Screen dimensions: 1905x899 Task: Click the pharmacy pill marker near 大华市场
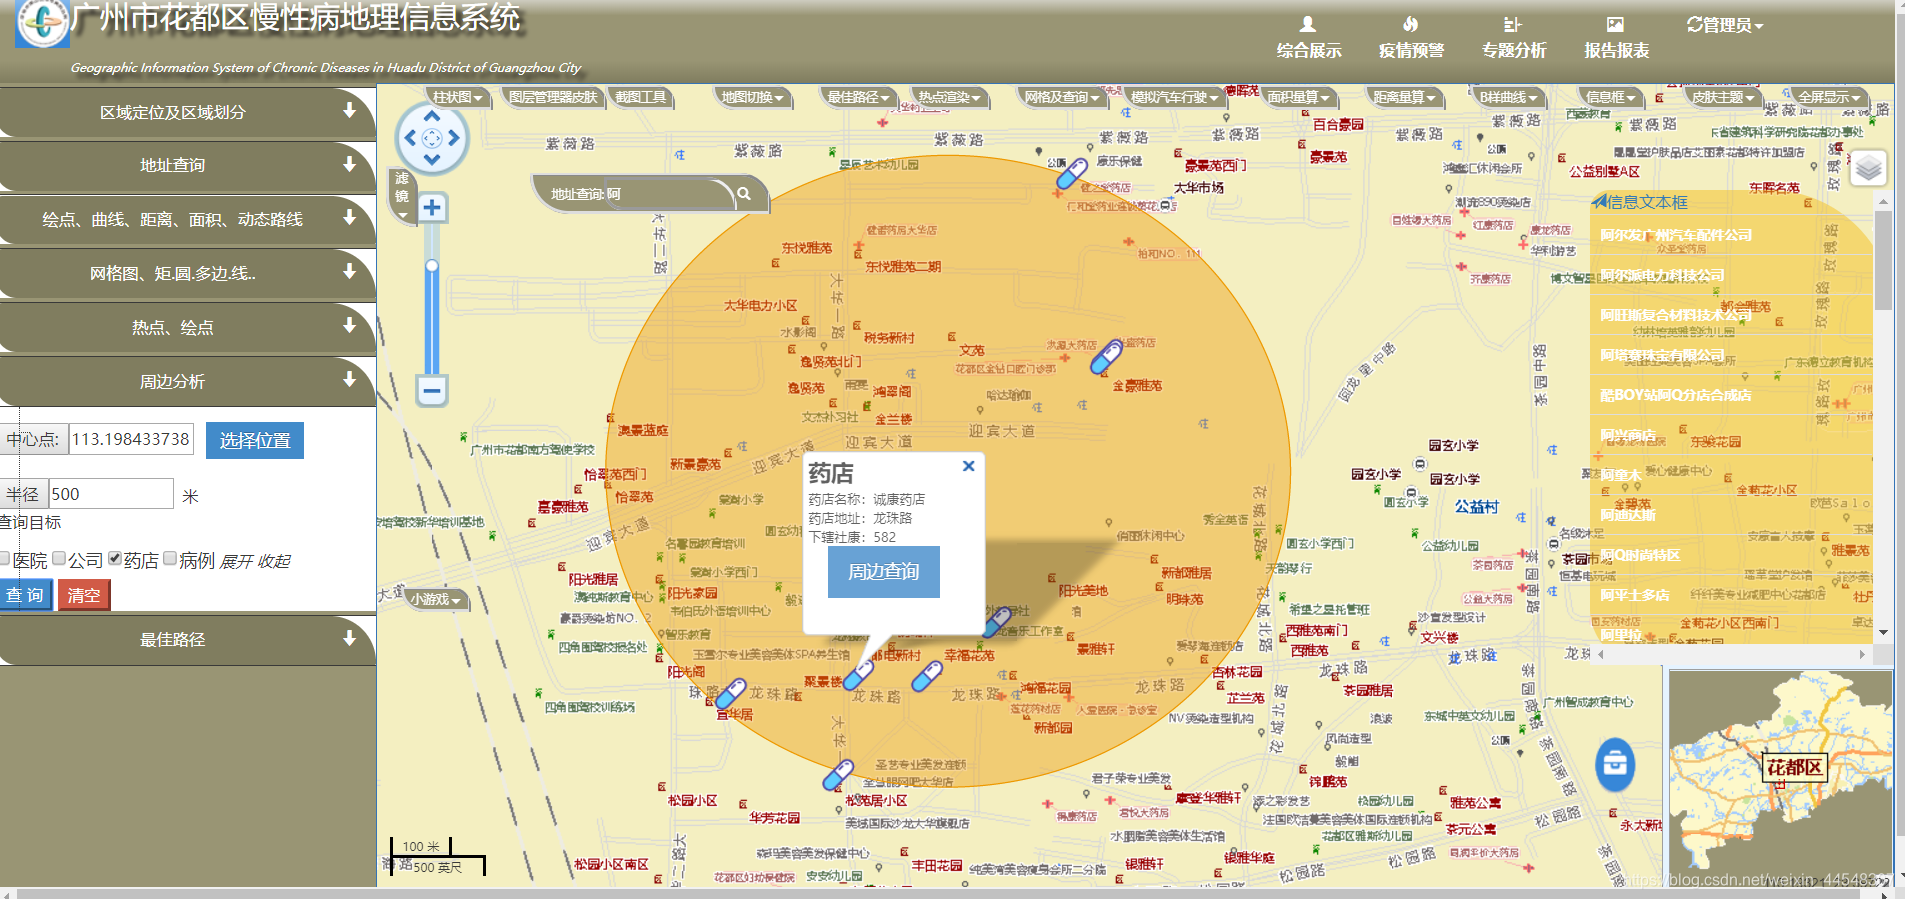1072,173
